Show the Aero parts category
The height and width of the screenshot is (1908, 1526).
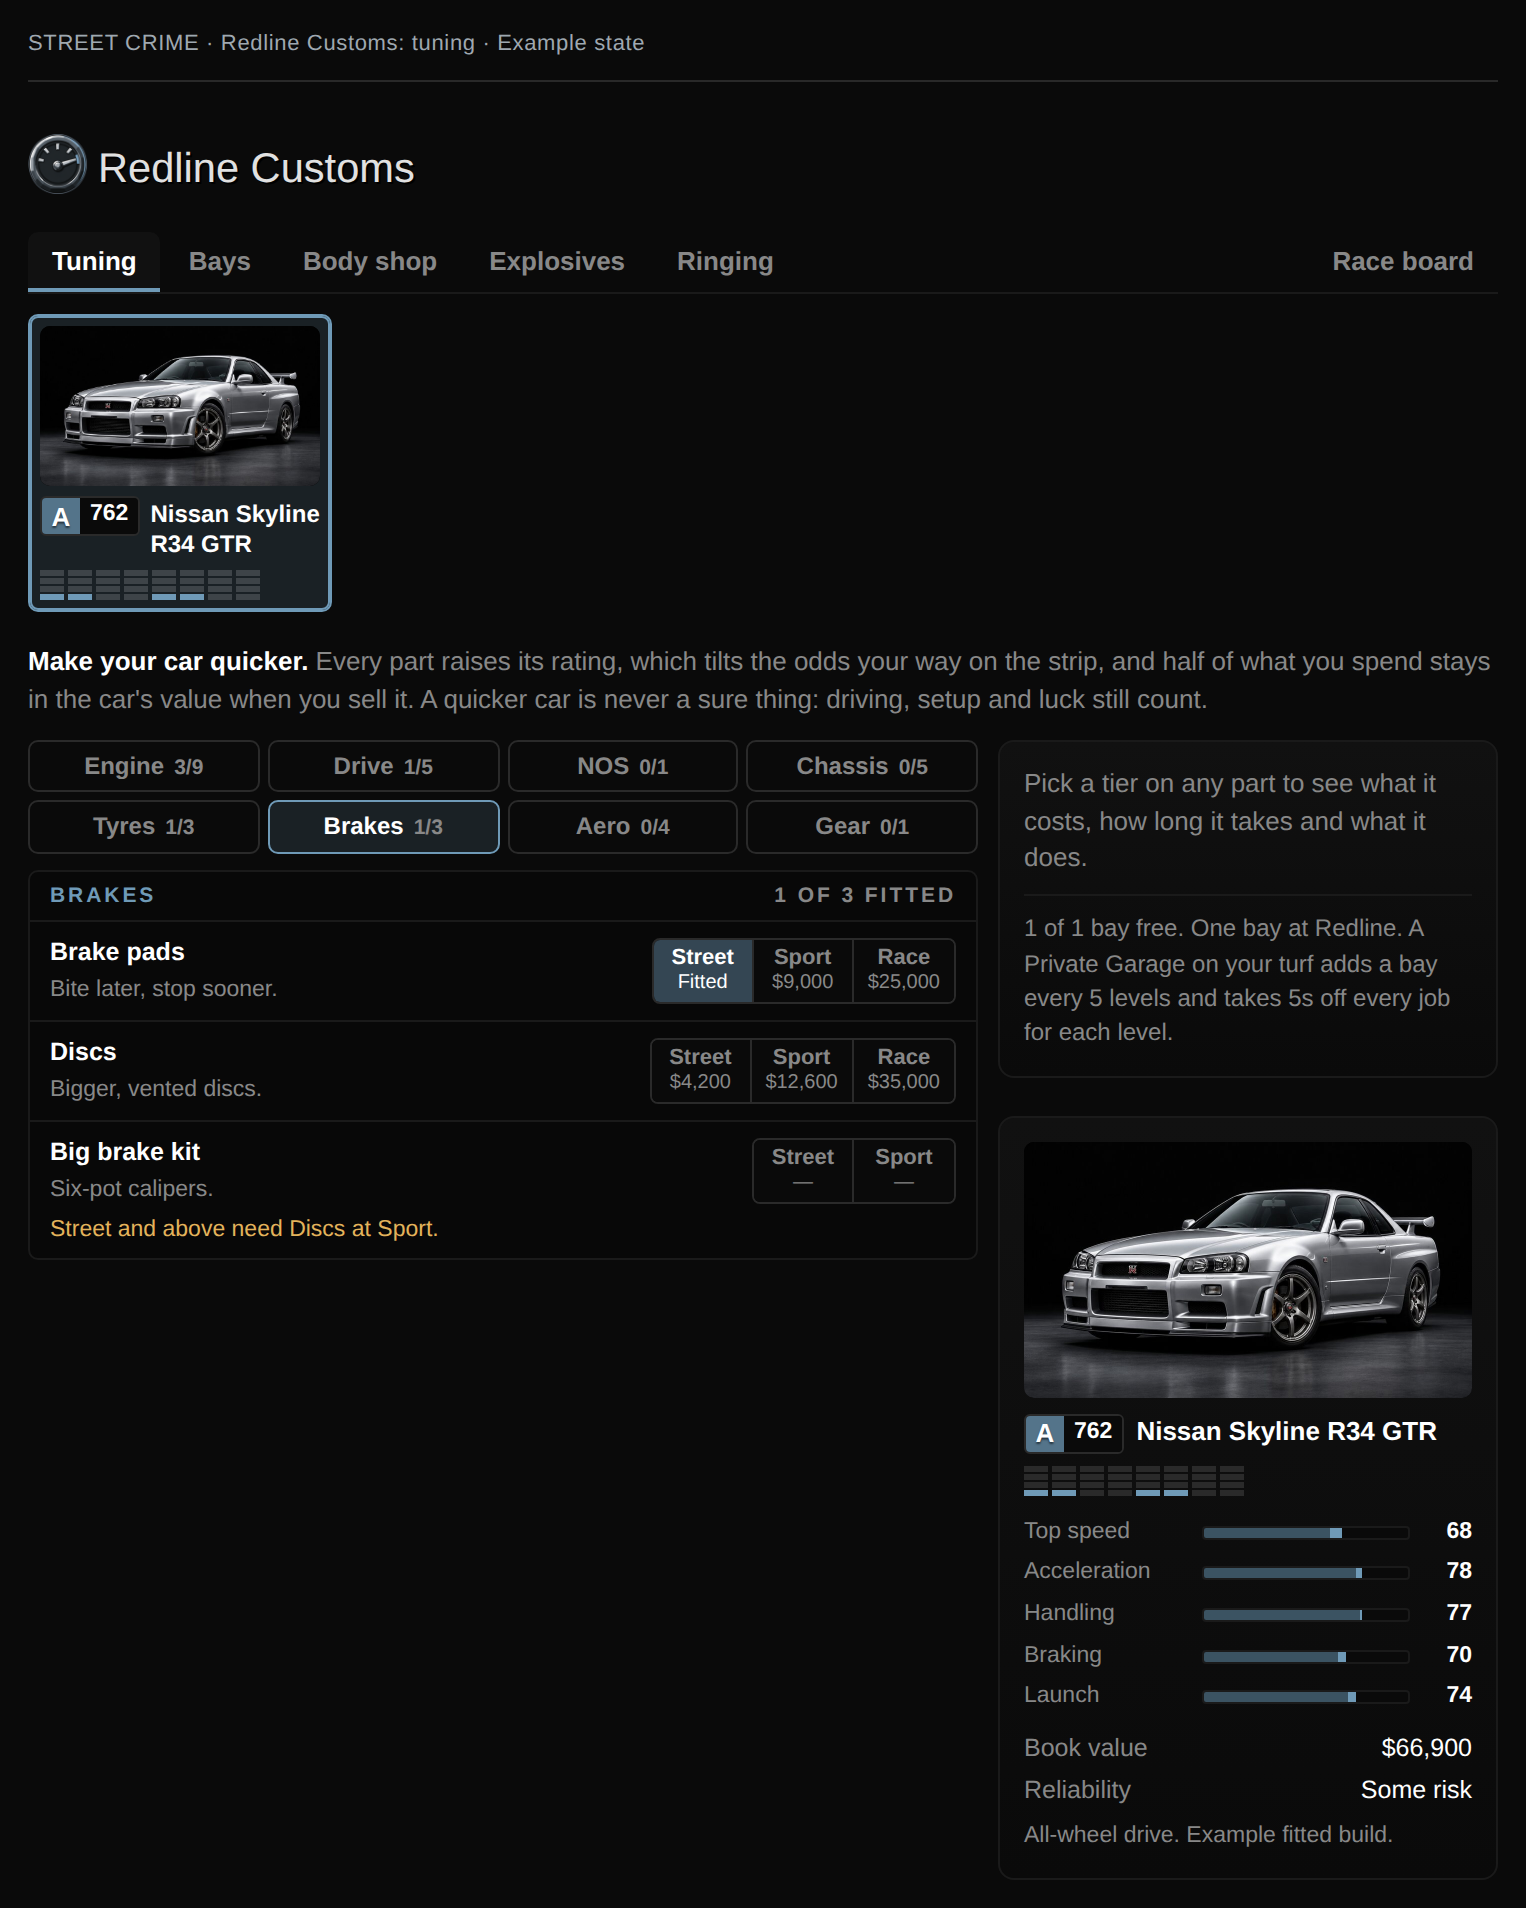(x=623, y=826)
